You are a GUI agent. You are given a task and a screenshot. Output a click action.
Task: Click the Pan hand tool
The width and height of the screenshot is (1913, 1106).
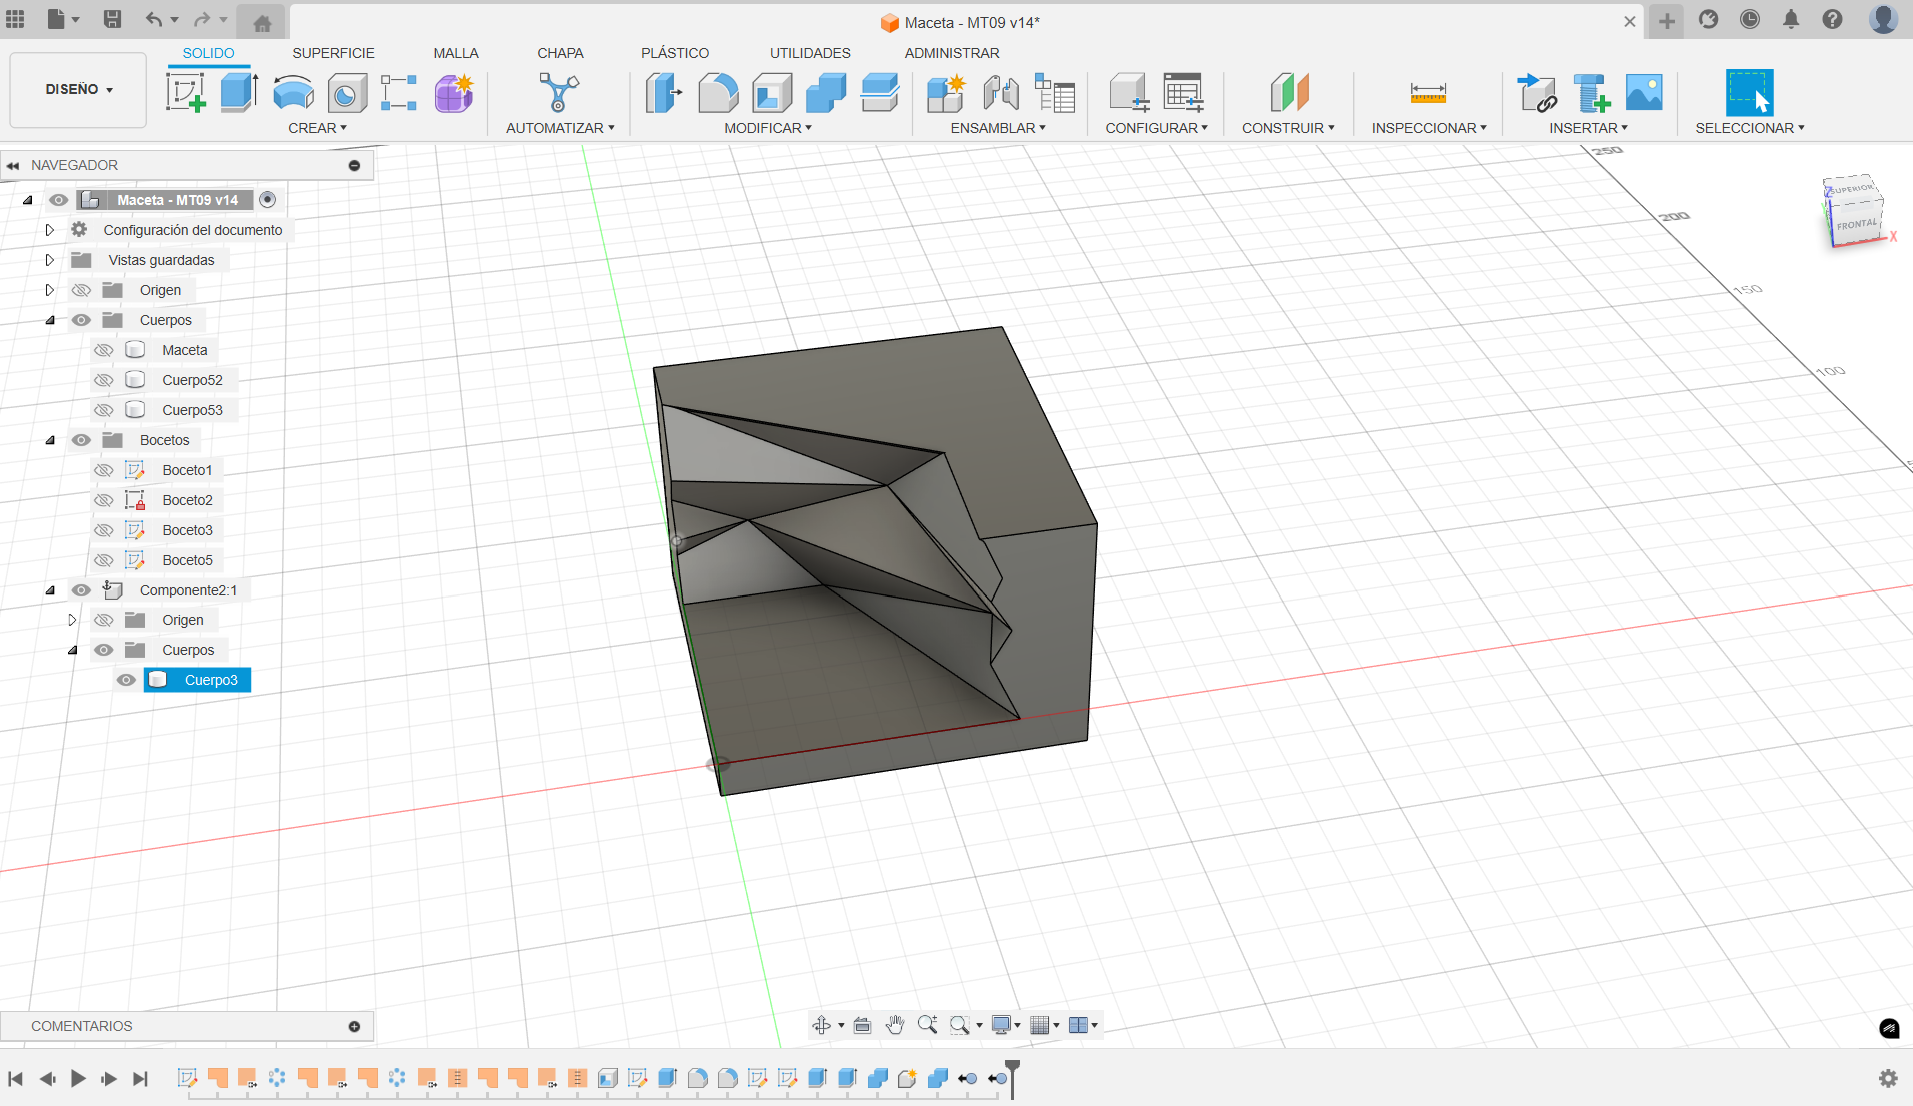(895, 1025)
